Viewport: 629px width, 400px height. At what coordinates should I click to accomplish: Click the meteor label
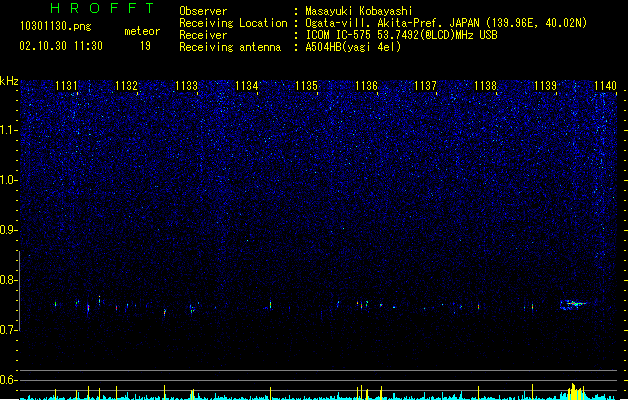pos(142,31)
